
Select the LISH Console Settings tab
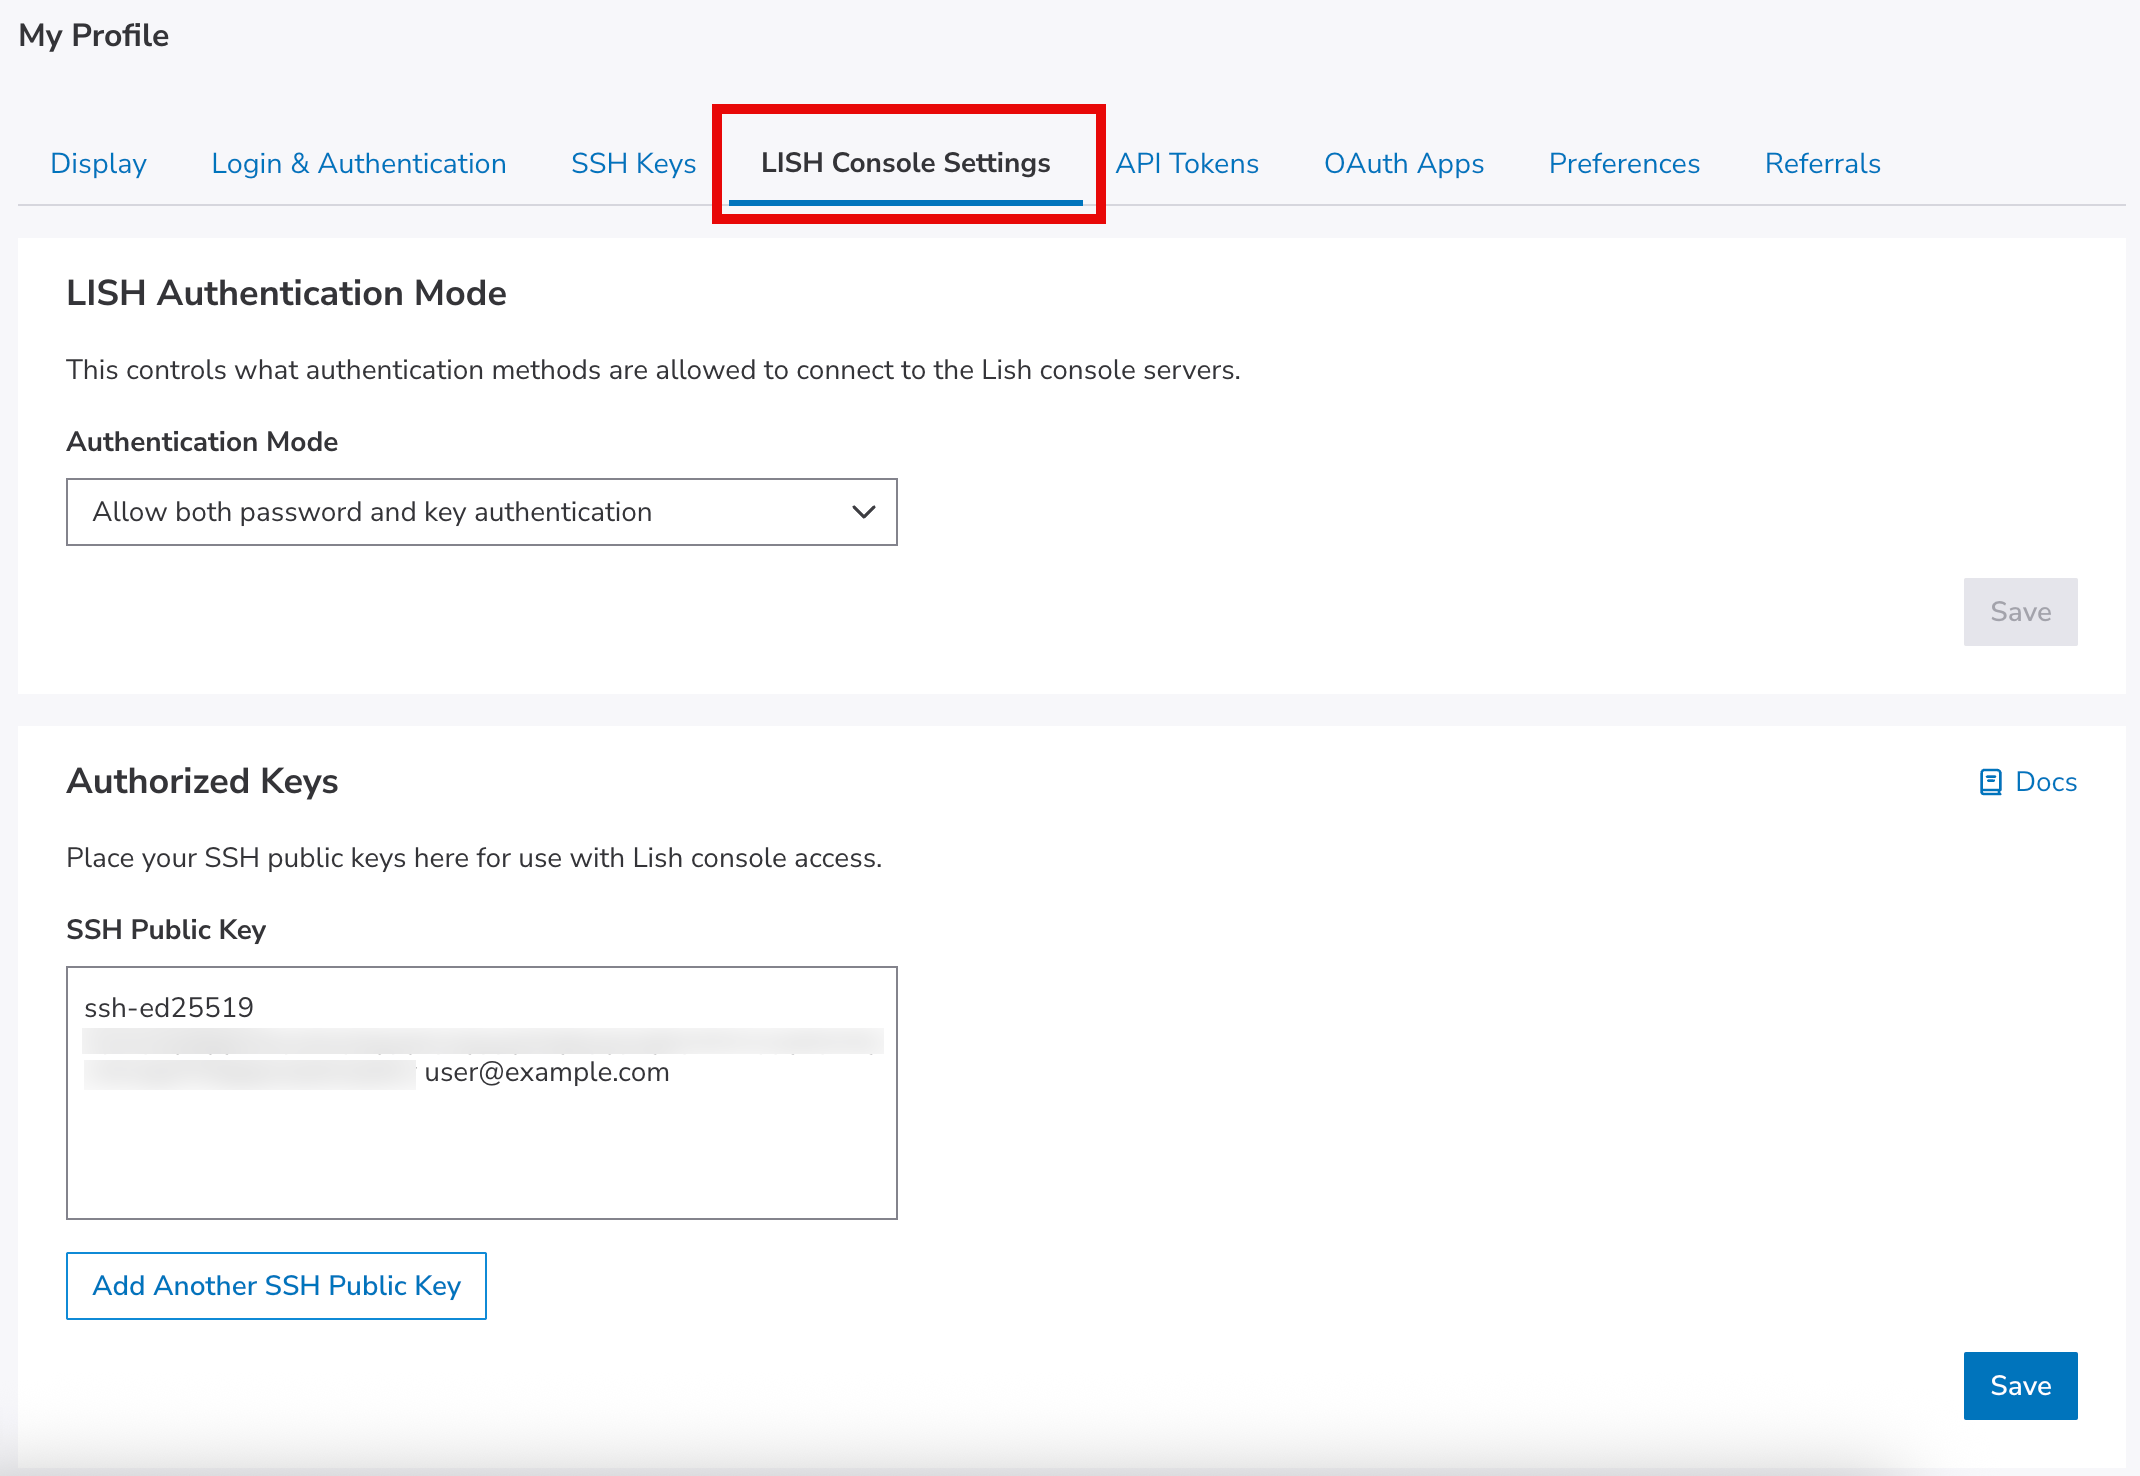905,163
